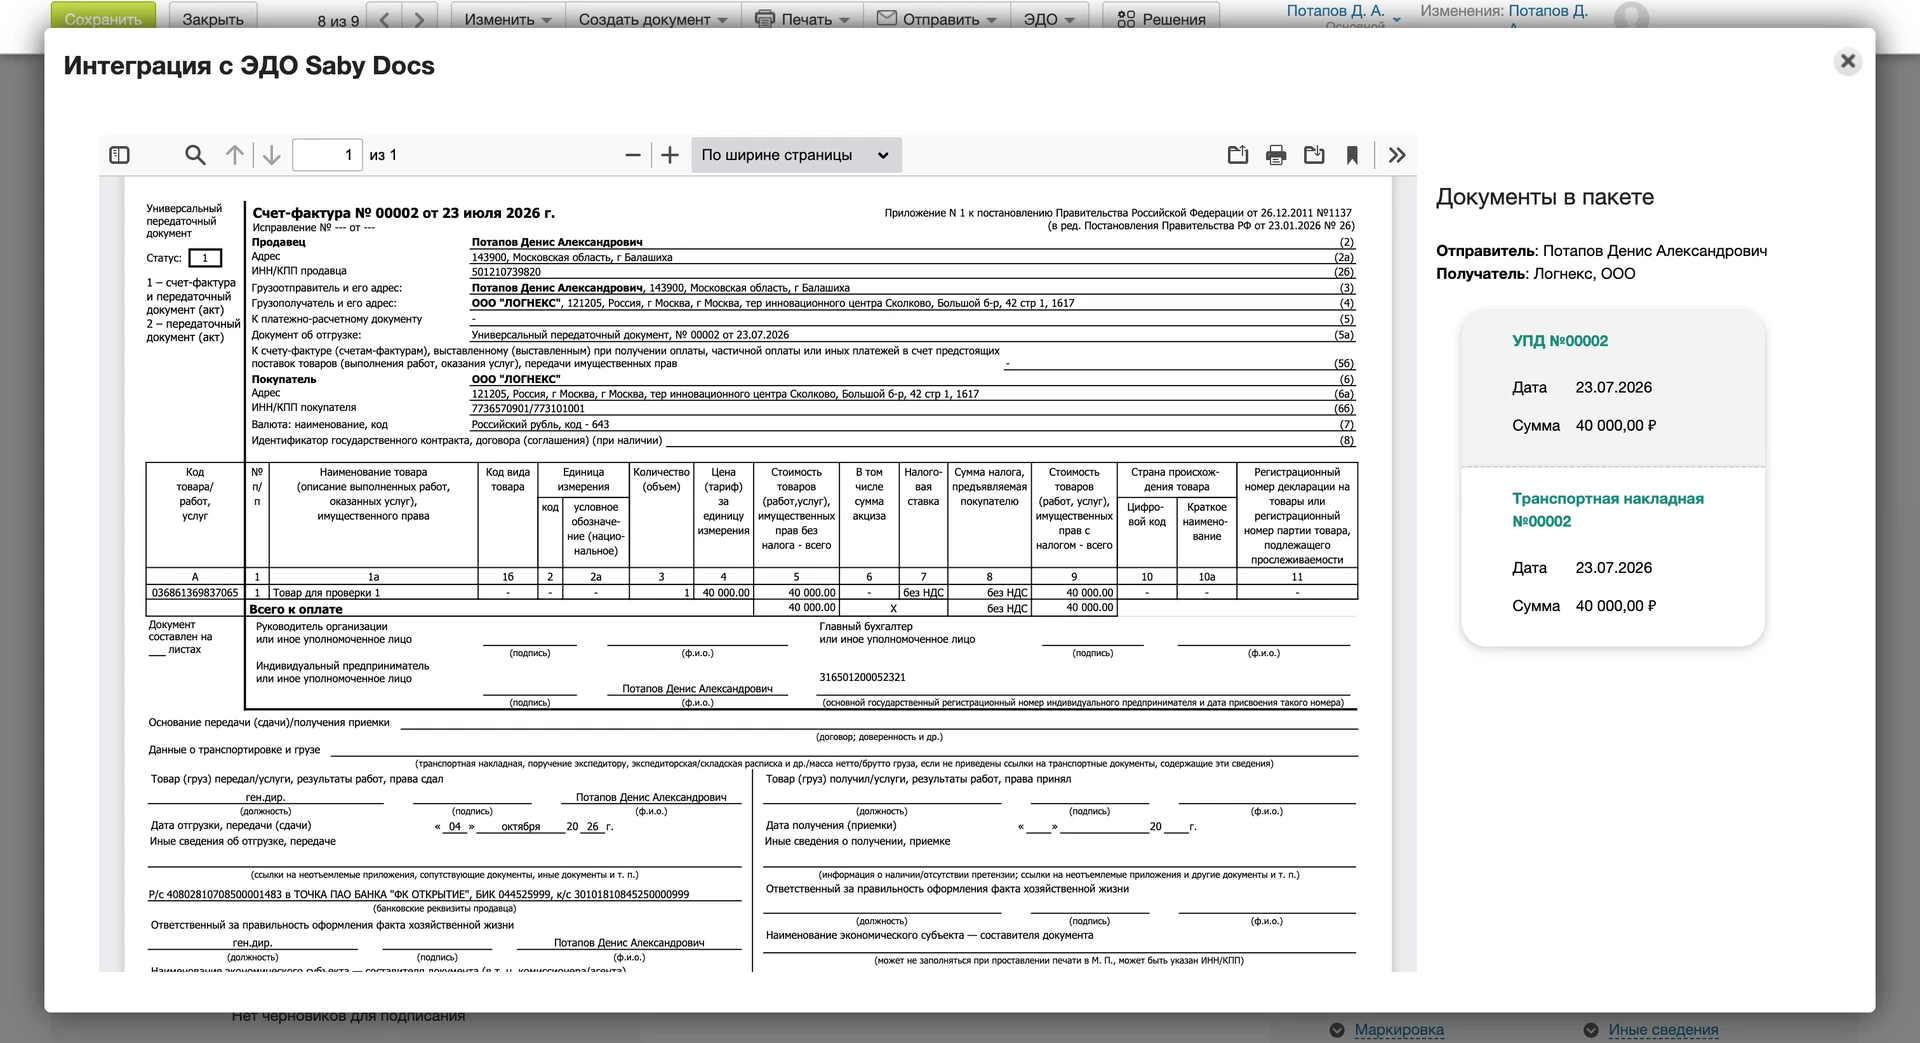
Task: Click the bookmark current view icon
Action: click(1352, 155)
